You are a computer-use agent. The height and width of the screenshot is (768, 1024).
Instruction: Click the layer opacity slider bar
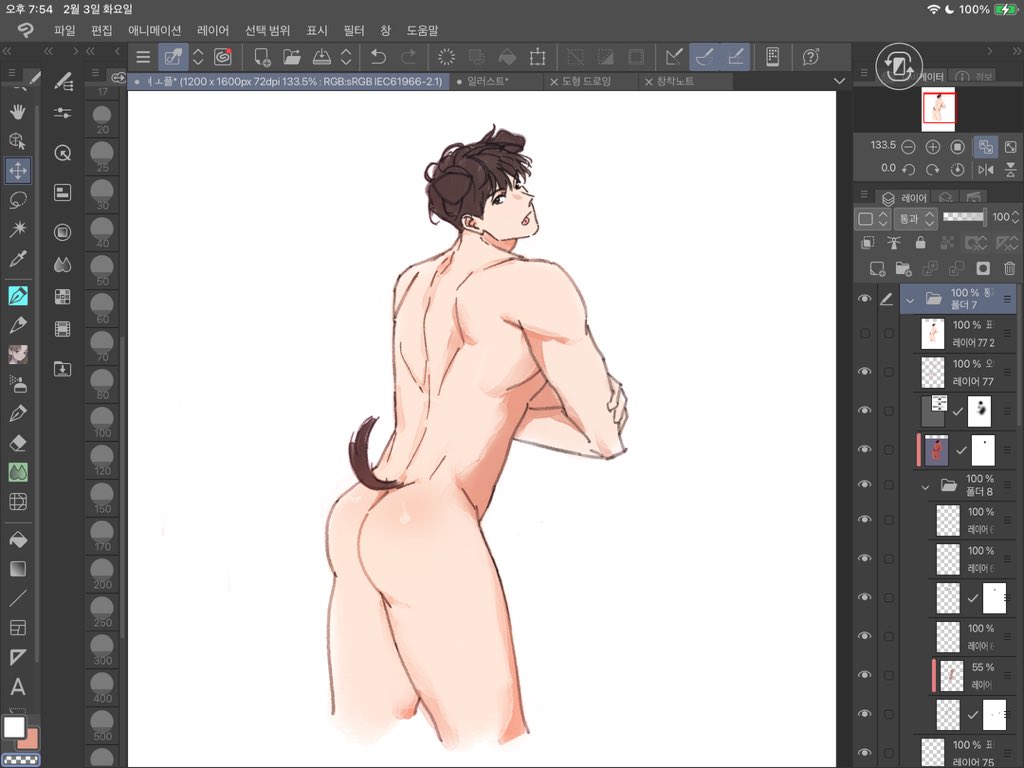pos(964,217)
